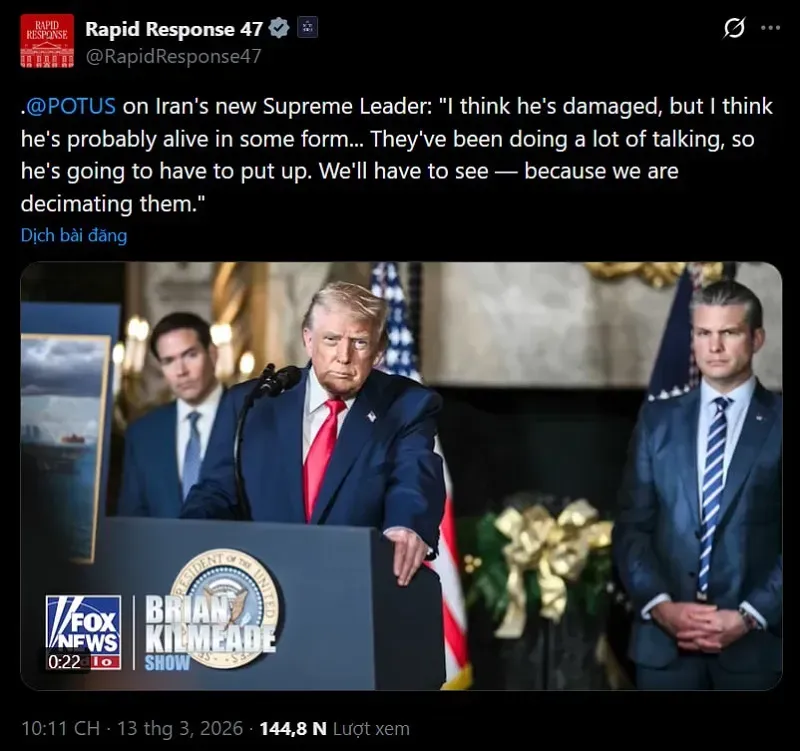Open the Rapid Response 47 profile avatar
This screenshot has width=800, height=751.
coord(47,41)
